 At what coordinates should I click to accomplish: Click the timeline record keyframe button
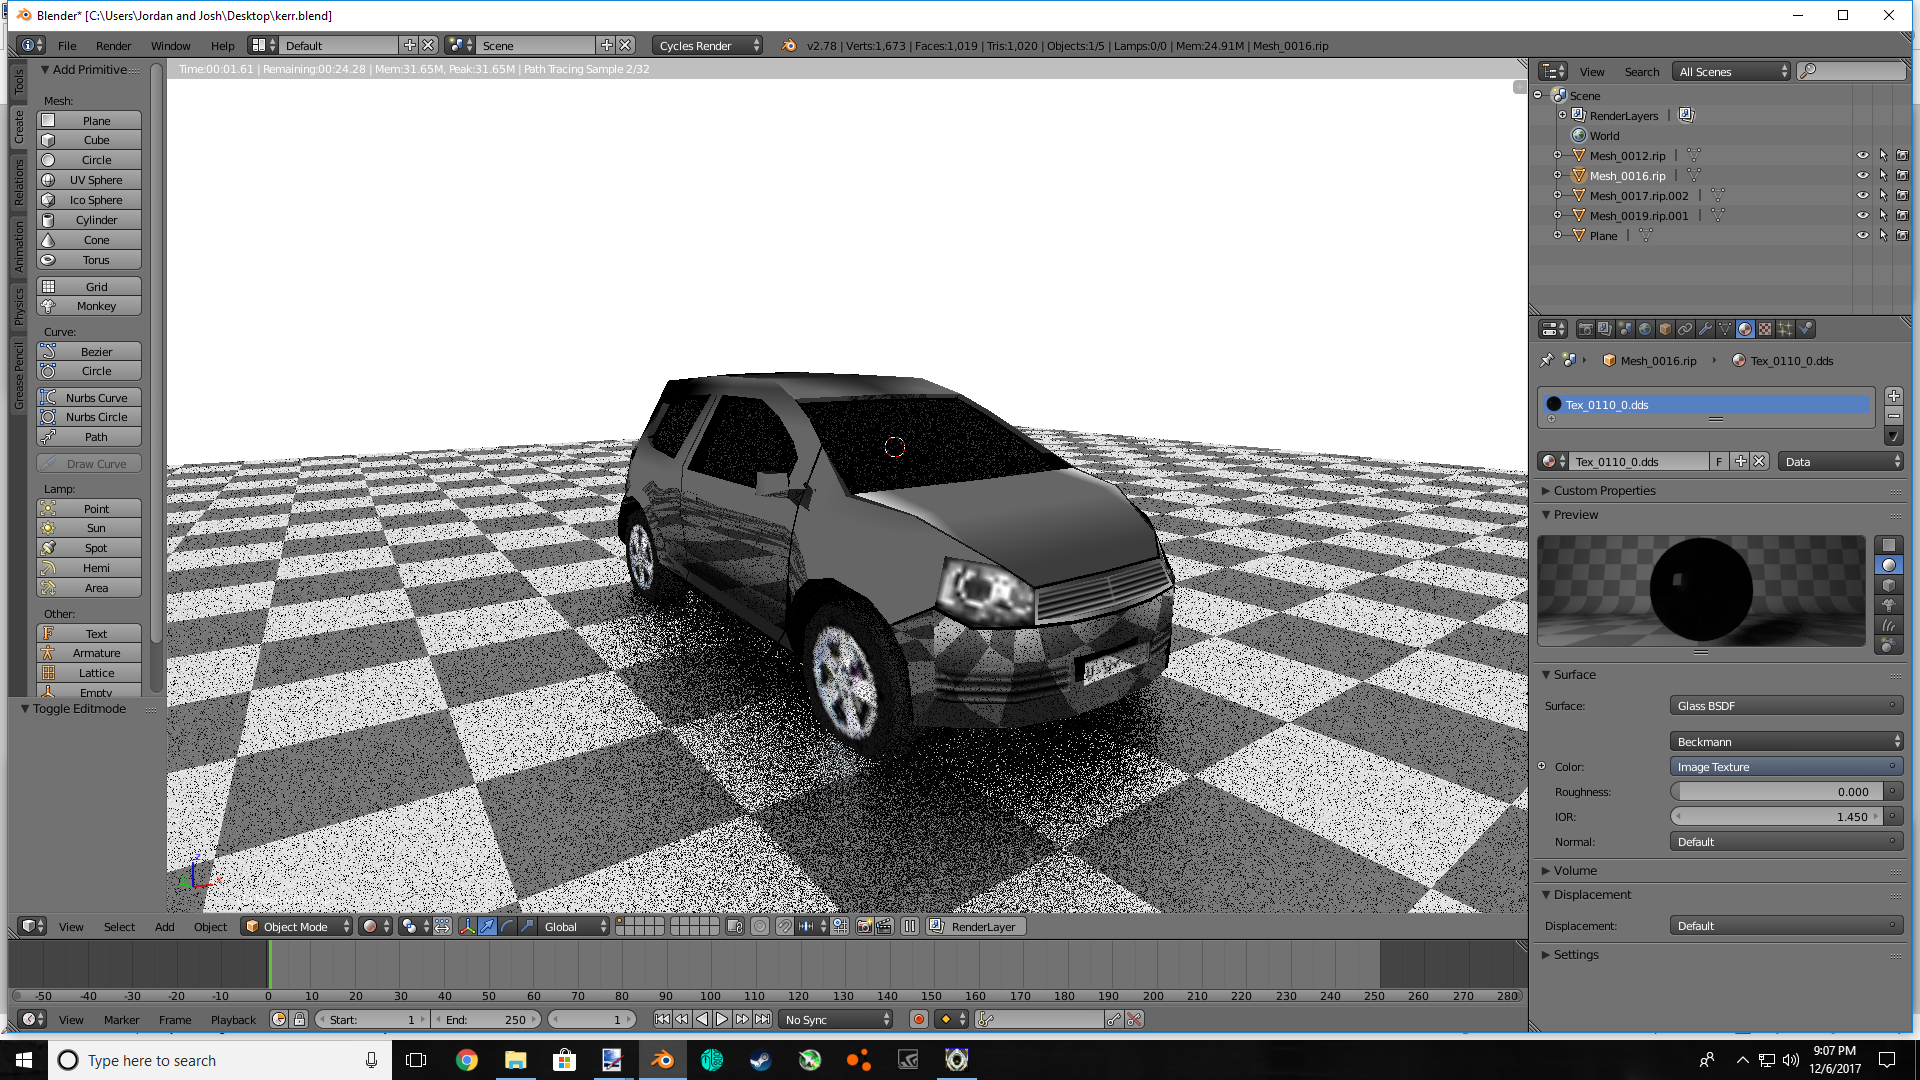coord(918,1019)
